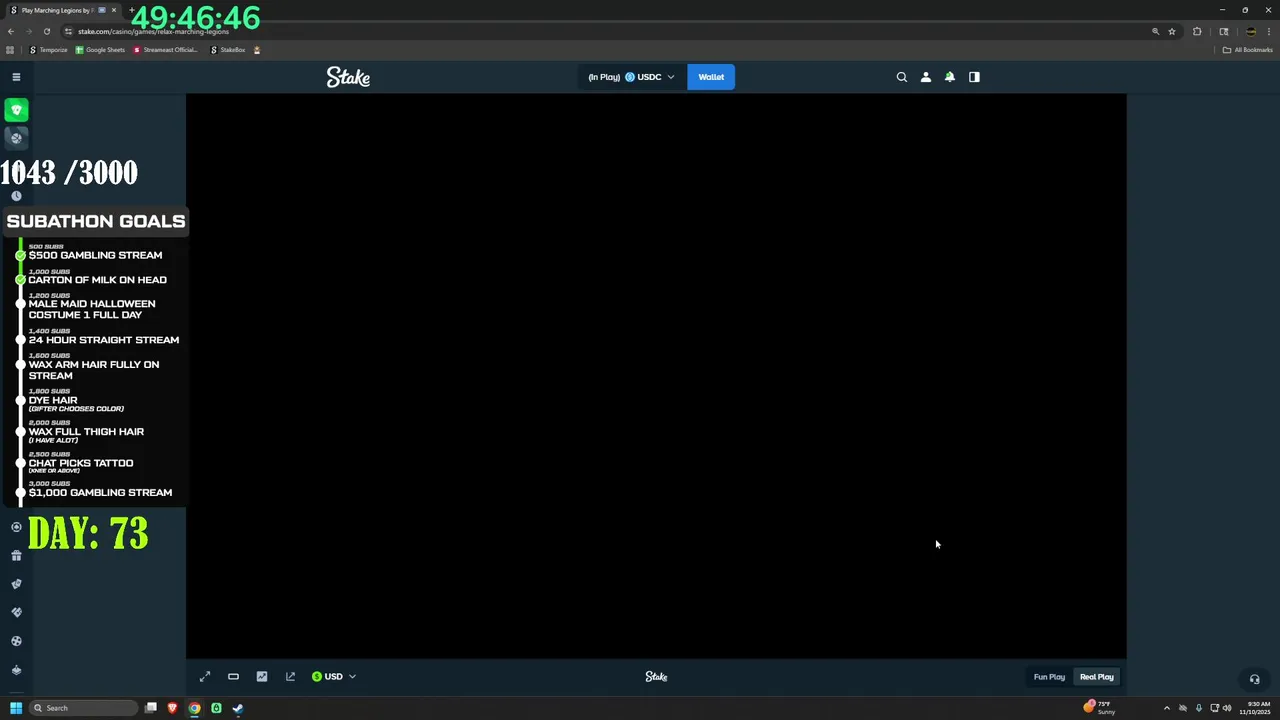The width and height of the screenshot is (1280, 720).
Task: Click the Stake search magnifier icon
Action: pyautogui.click(x=901, y=77)
